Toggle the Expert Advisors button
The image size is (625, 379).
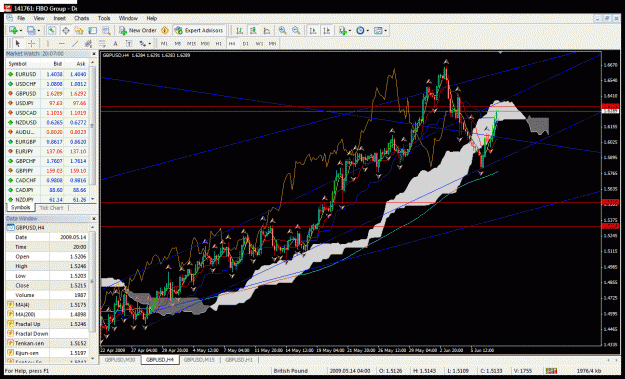[x=199, y=30]
